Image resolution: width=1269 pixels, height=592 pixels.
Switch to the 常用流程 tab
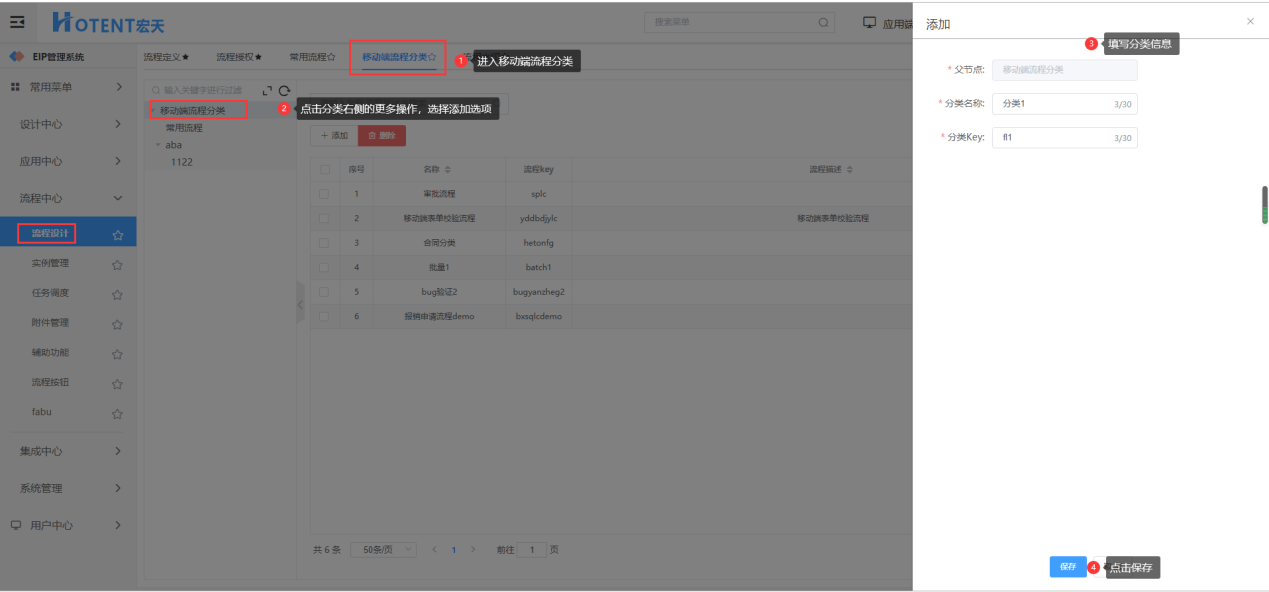click(x=312, y=57)
